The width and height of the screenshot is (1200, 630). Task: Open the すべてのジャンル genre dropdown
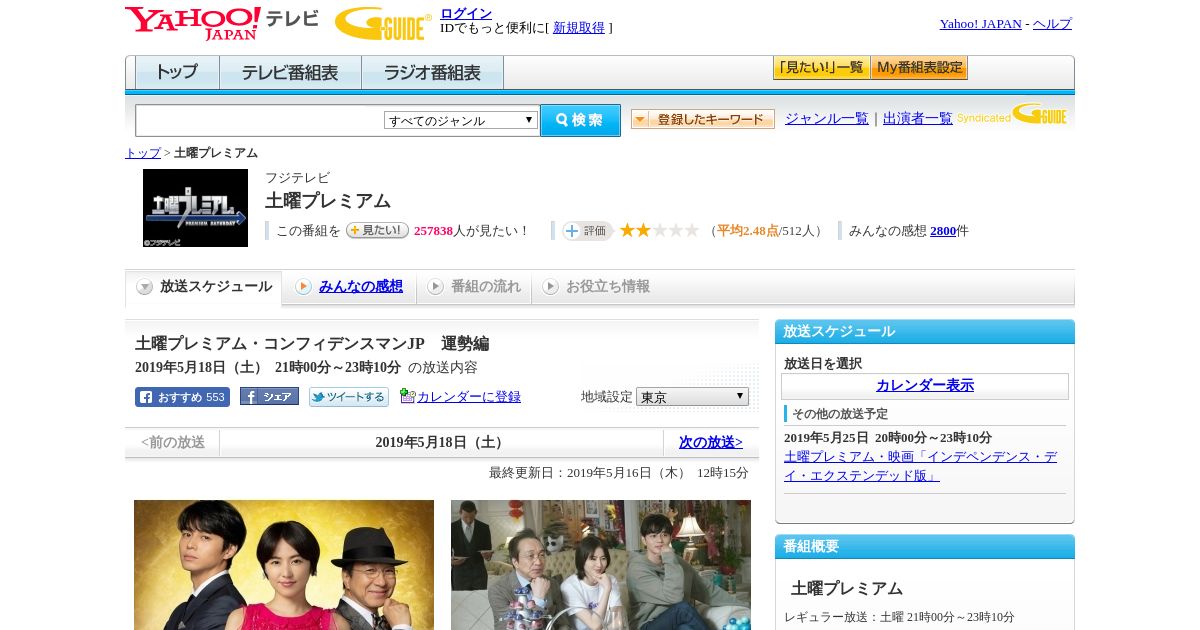point(461,120)
